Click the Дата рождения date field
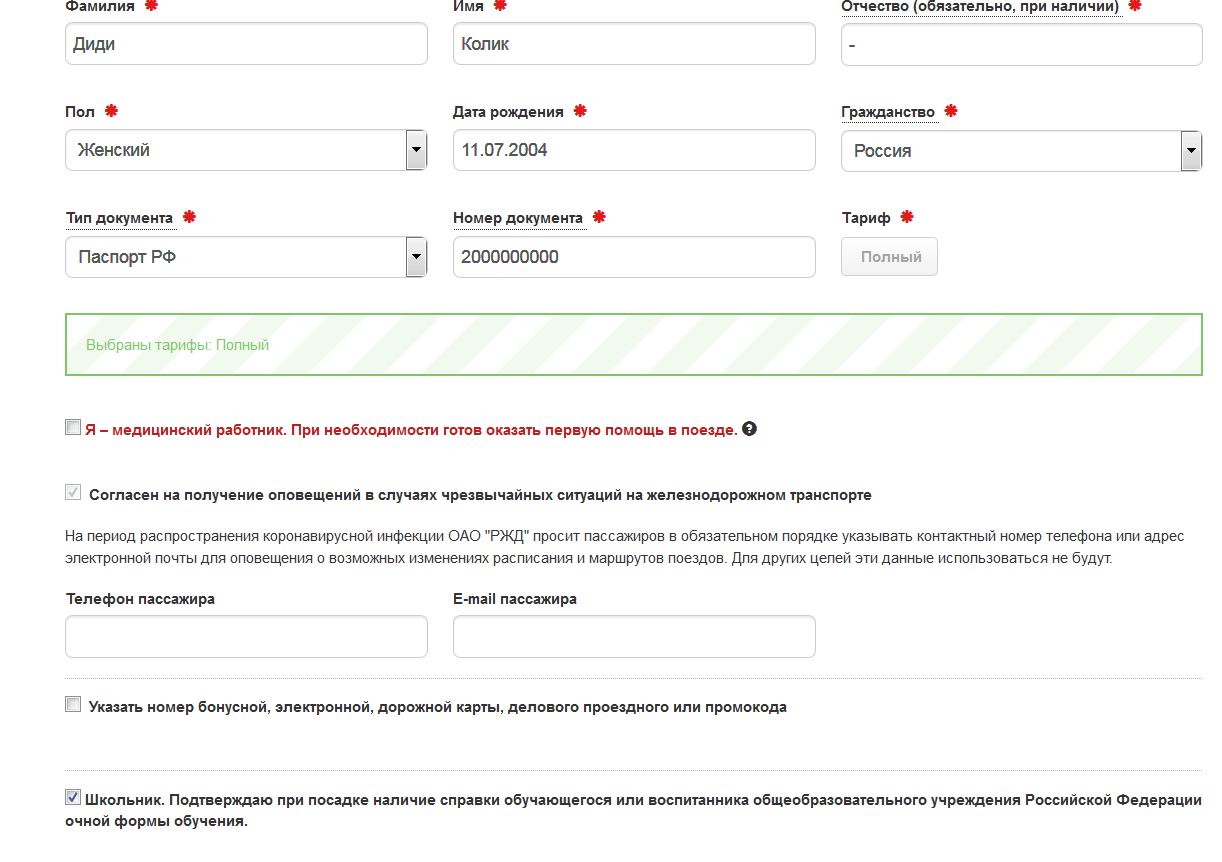Viewport: 1222px width, 862px height. [633, 150]
